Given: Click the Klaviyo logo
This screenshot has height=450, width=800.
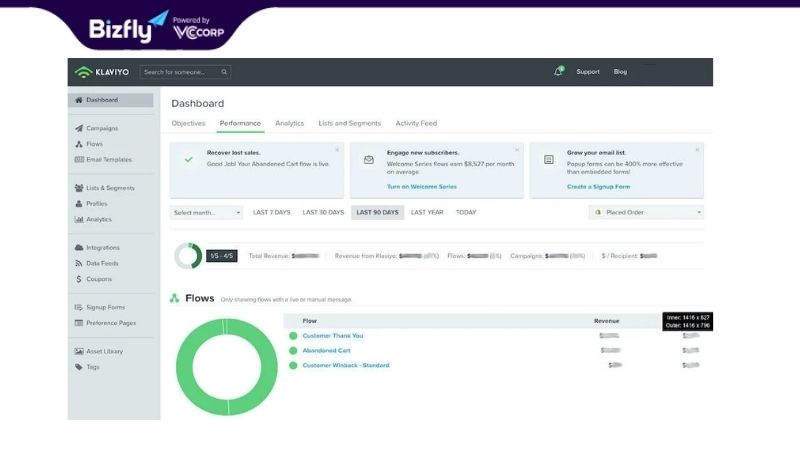Looking at the screenshot, I should 102,72.
